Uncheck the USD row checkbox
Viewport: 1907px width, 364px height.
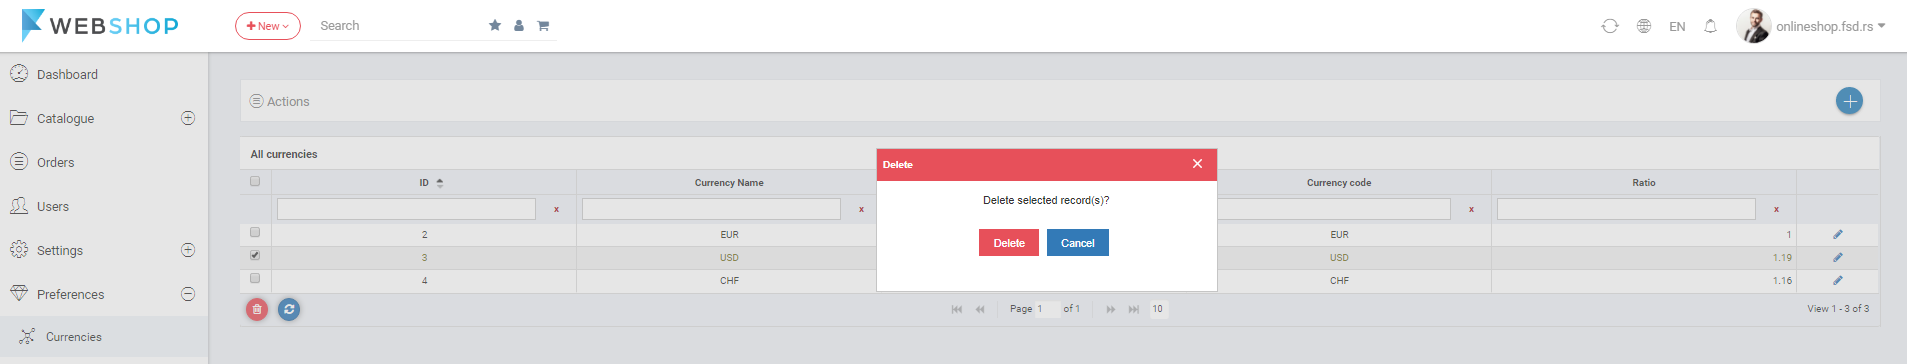click(x=255, y=256)
